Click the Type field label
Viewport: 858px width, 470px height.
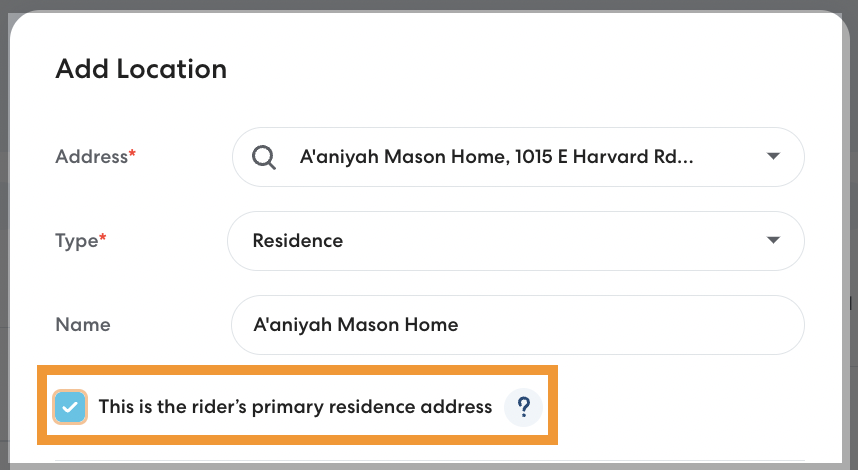[76, 241]
